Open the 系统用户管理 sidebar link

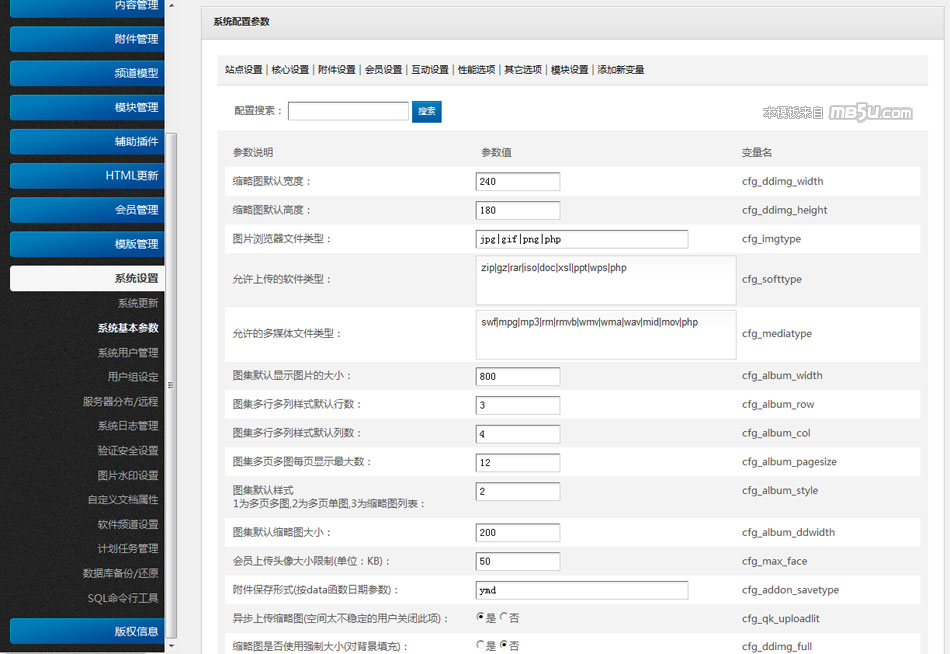click(x=128, y=352)
